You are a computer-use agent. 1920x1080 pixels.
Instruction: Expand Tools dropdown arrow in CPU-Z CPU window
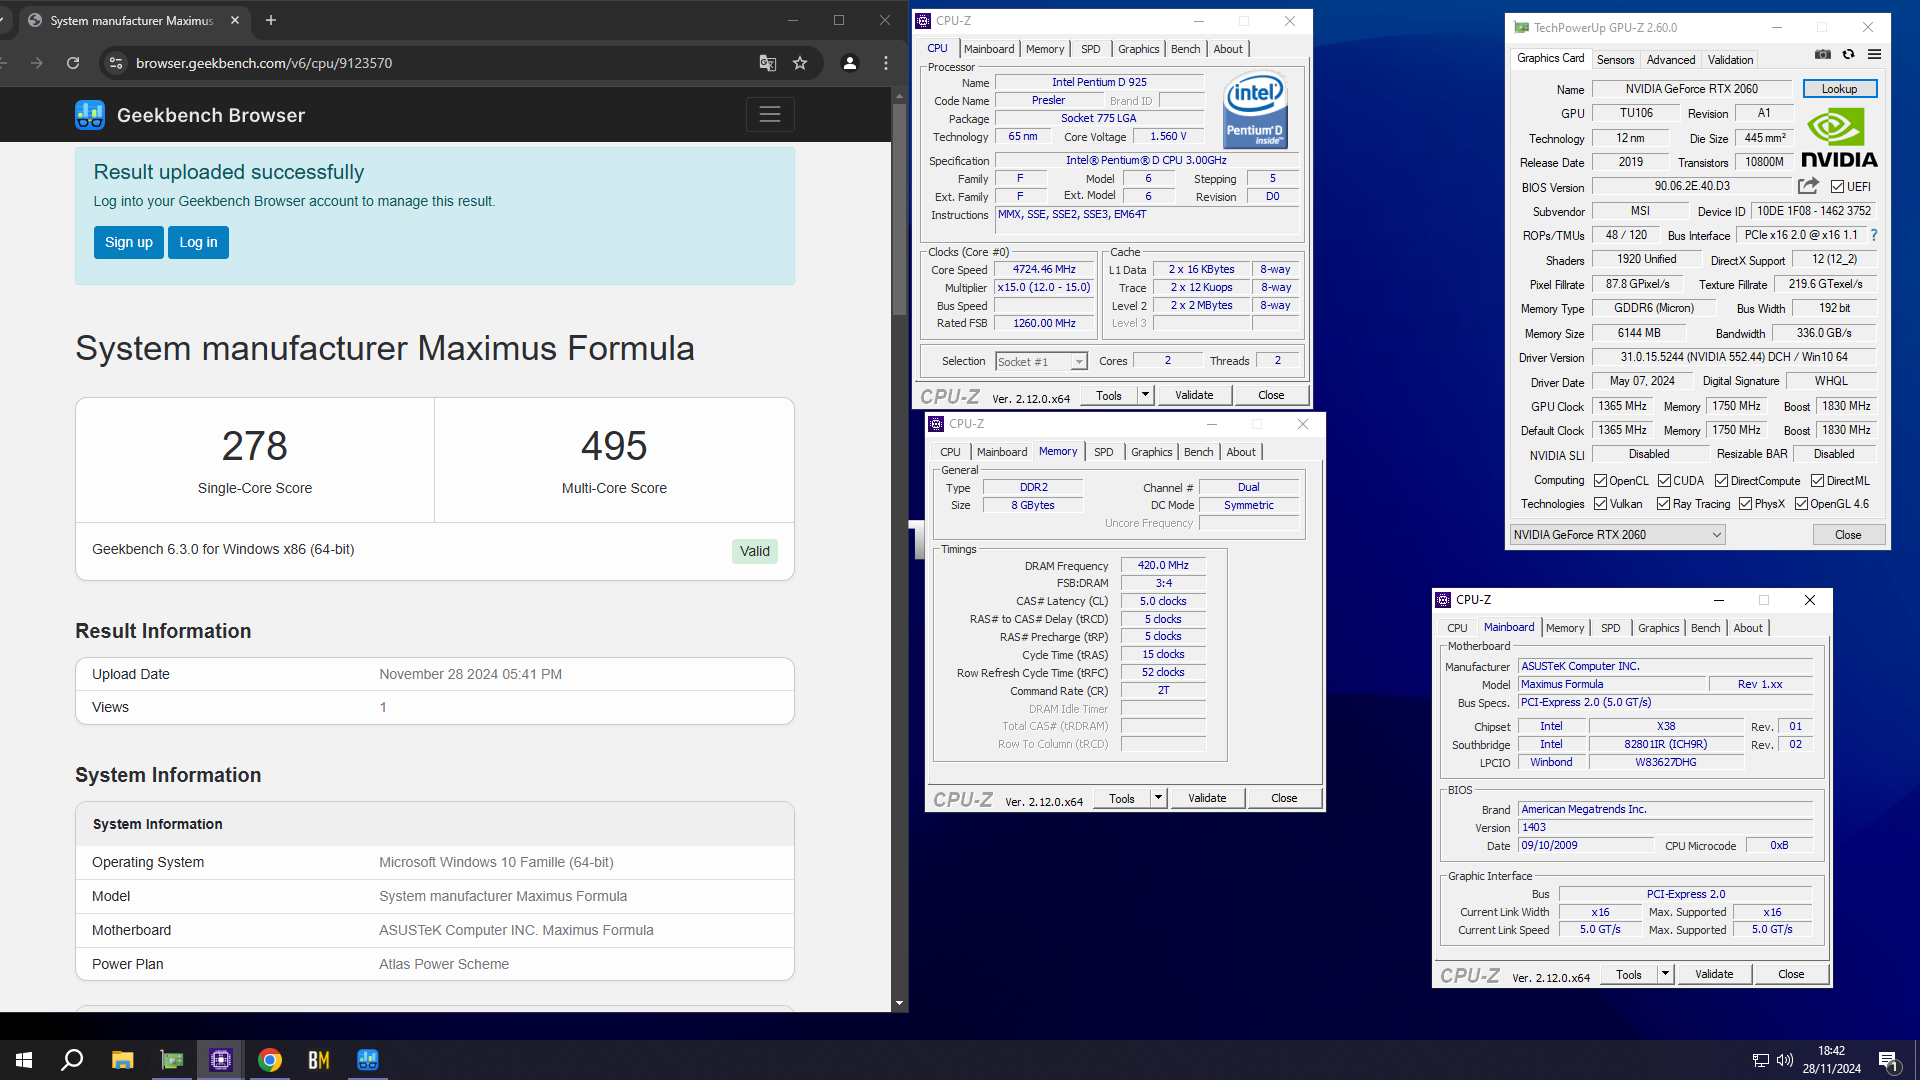tap(1146, 395)
